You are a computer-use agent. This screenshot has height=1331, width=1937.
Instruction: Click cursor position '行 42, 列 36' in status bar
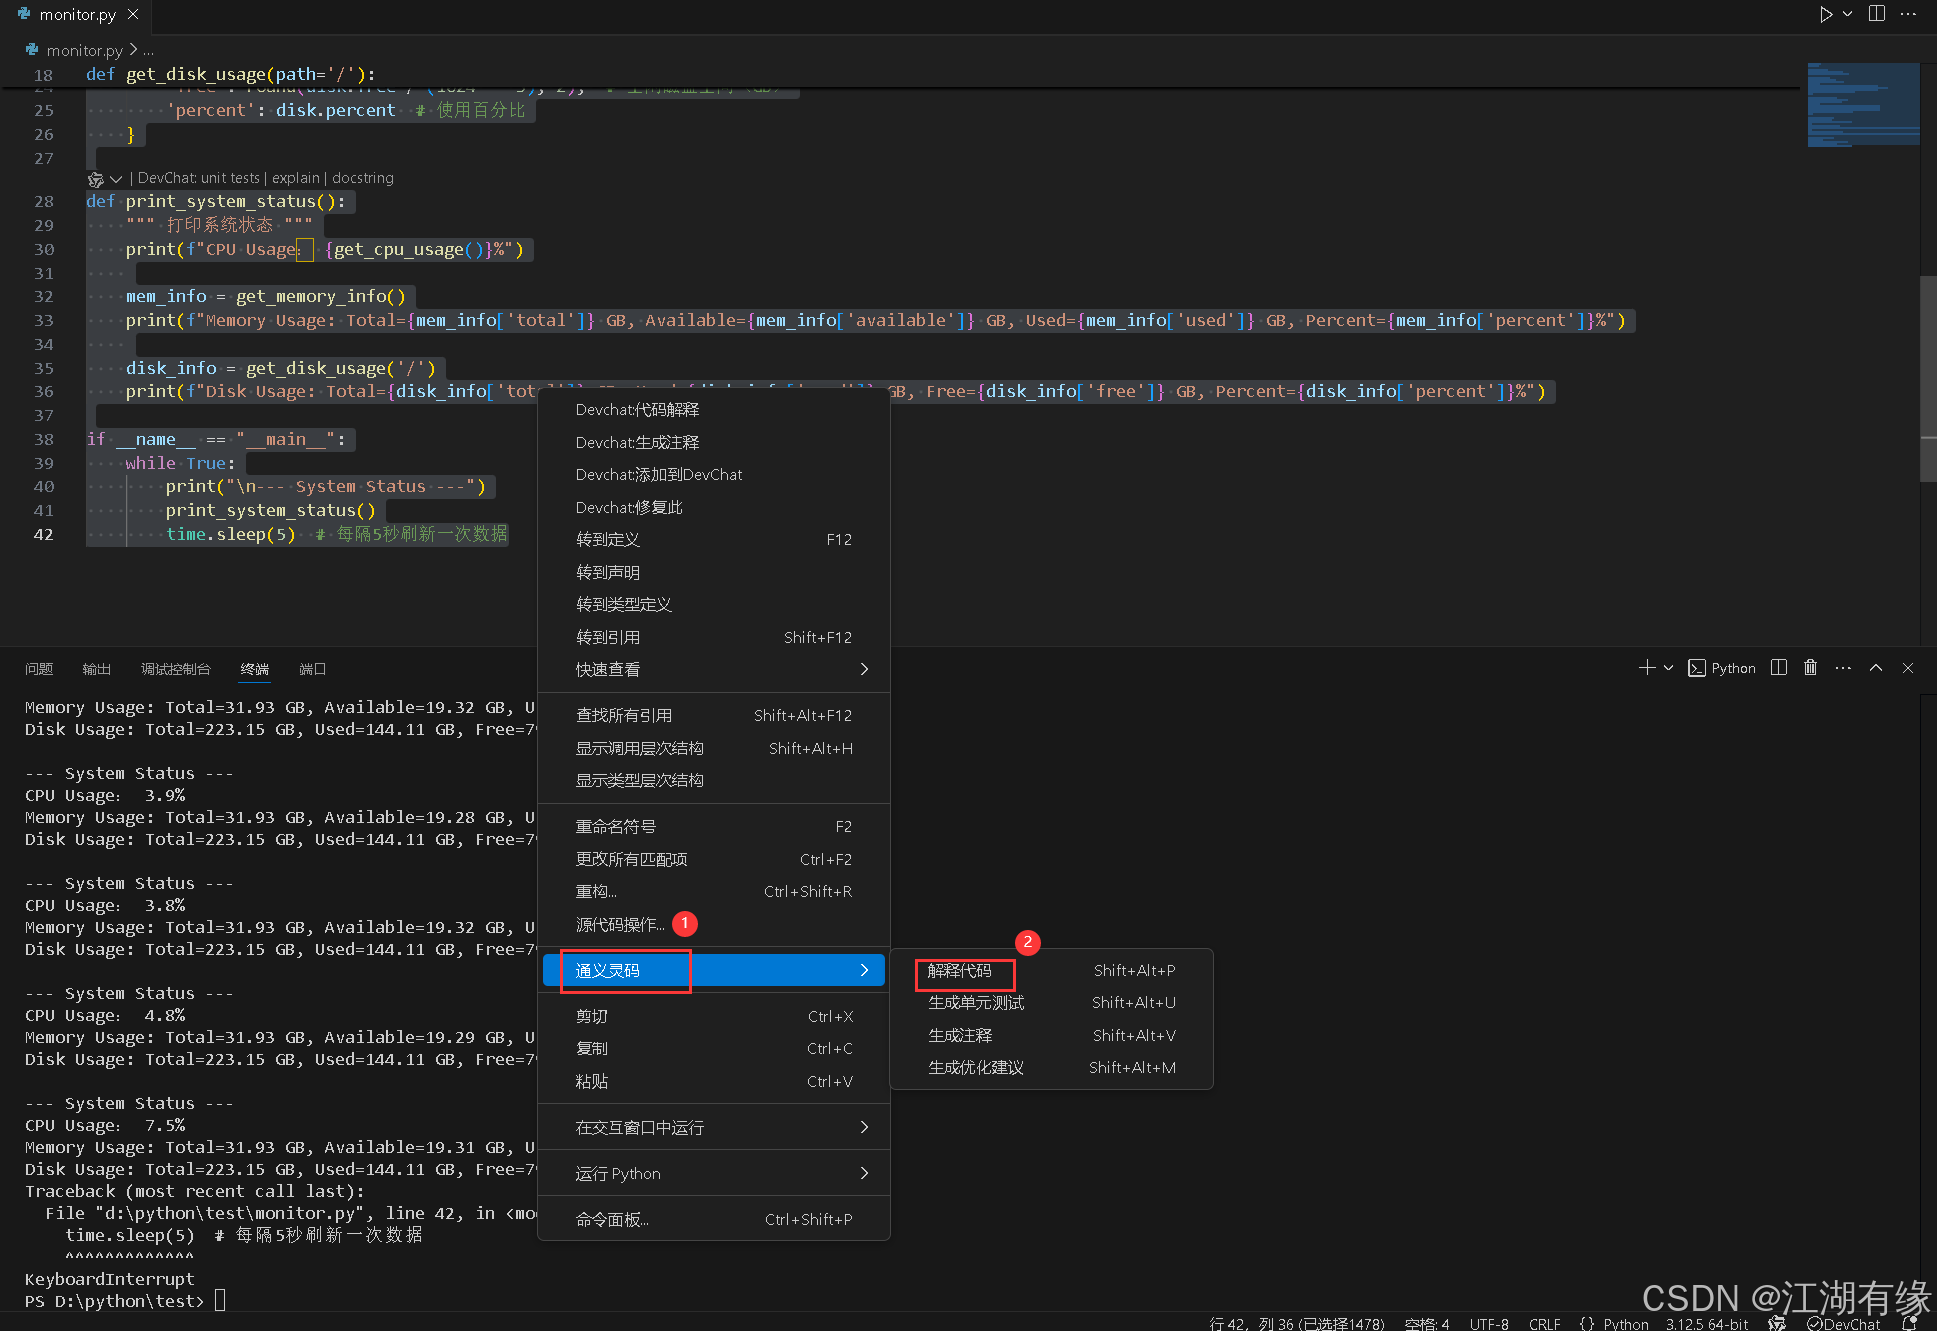[1296, 1323]
